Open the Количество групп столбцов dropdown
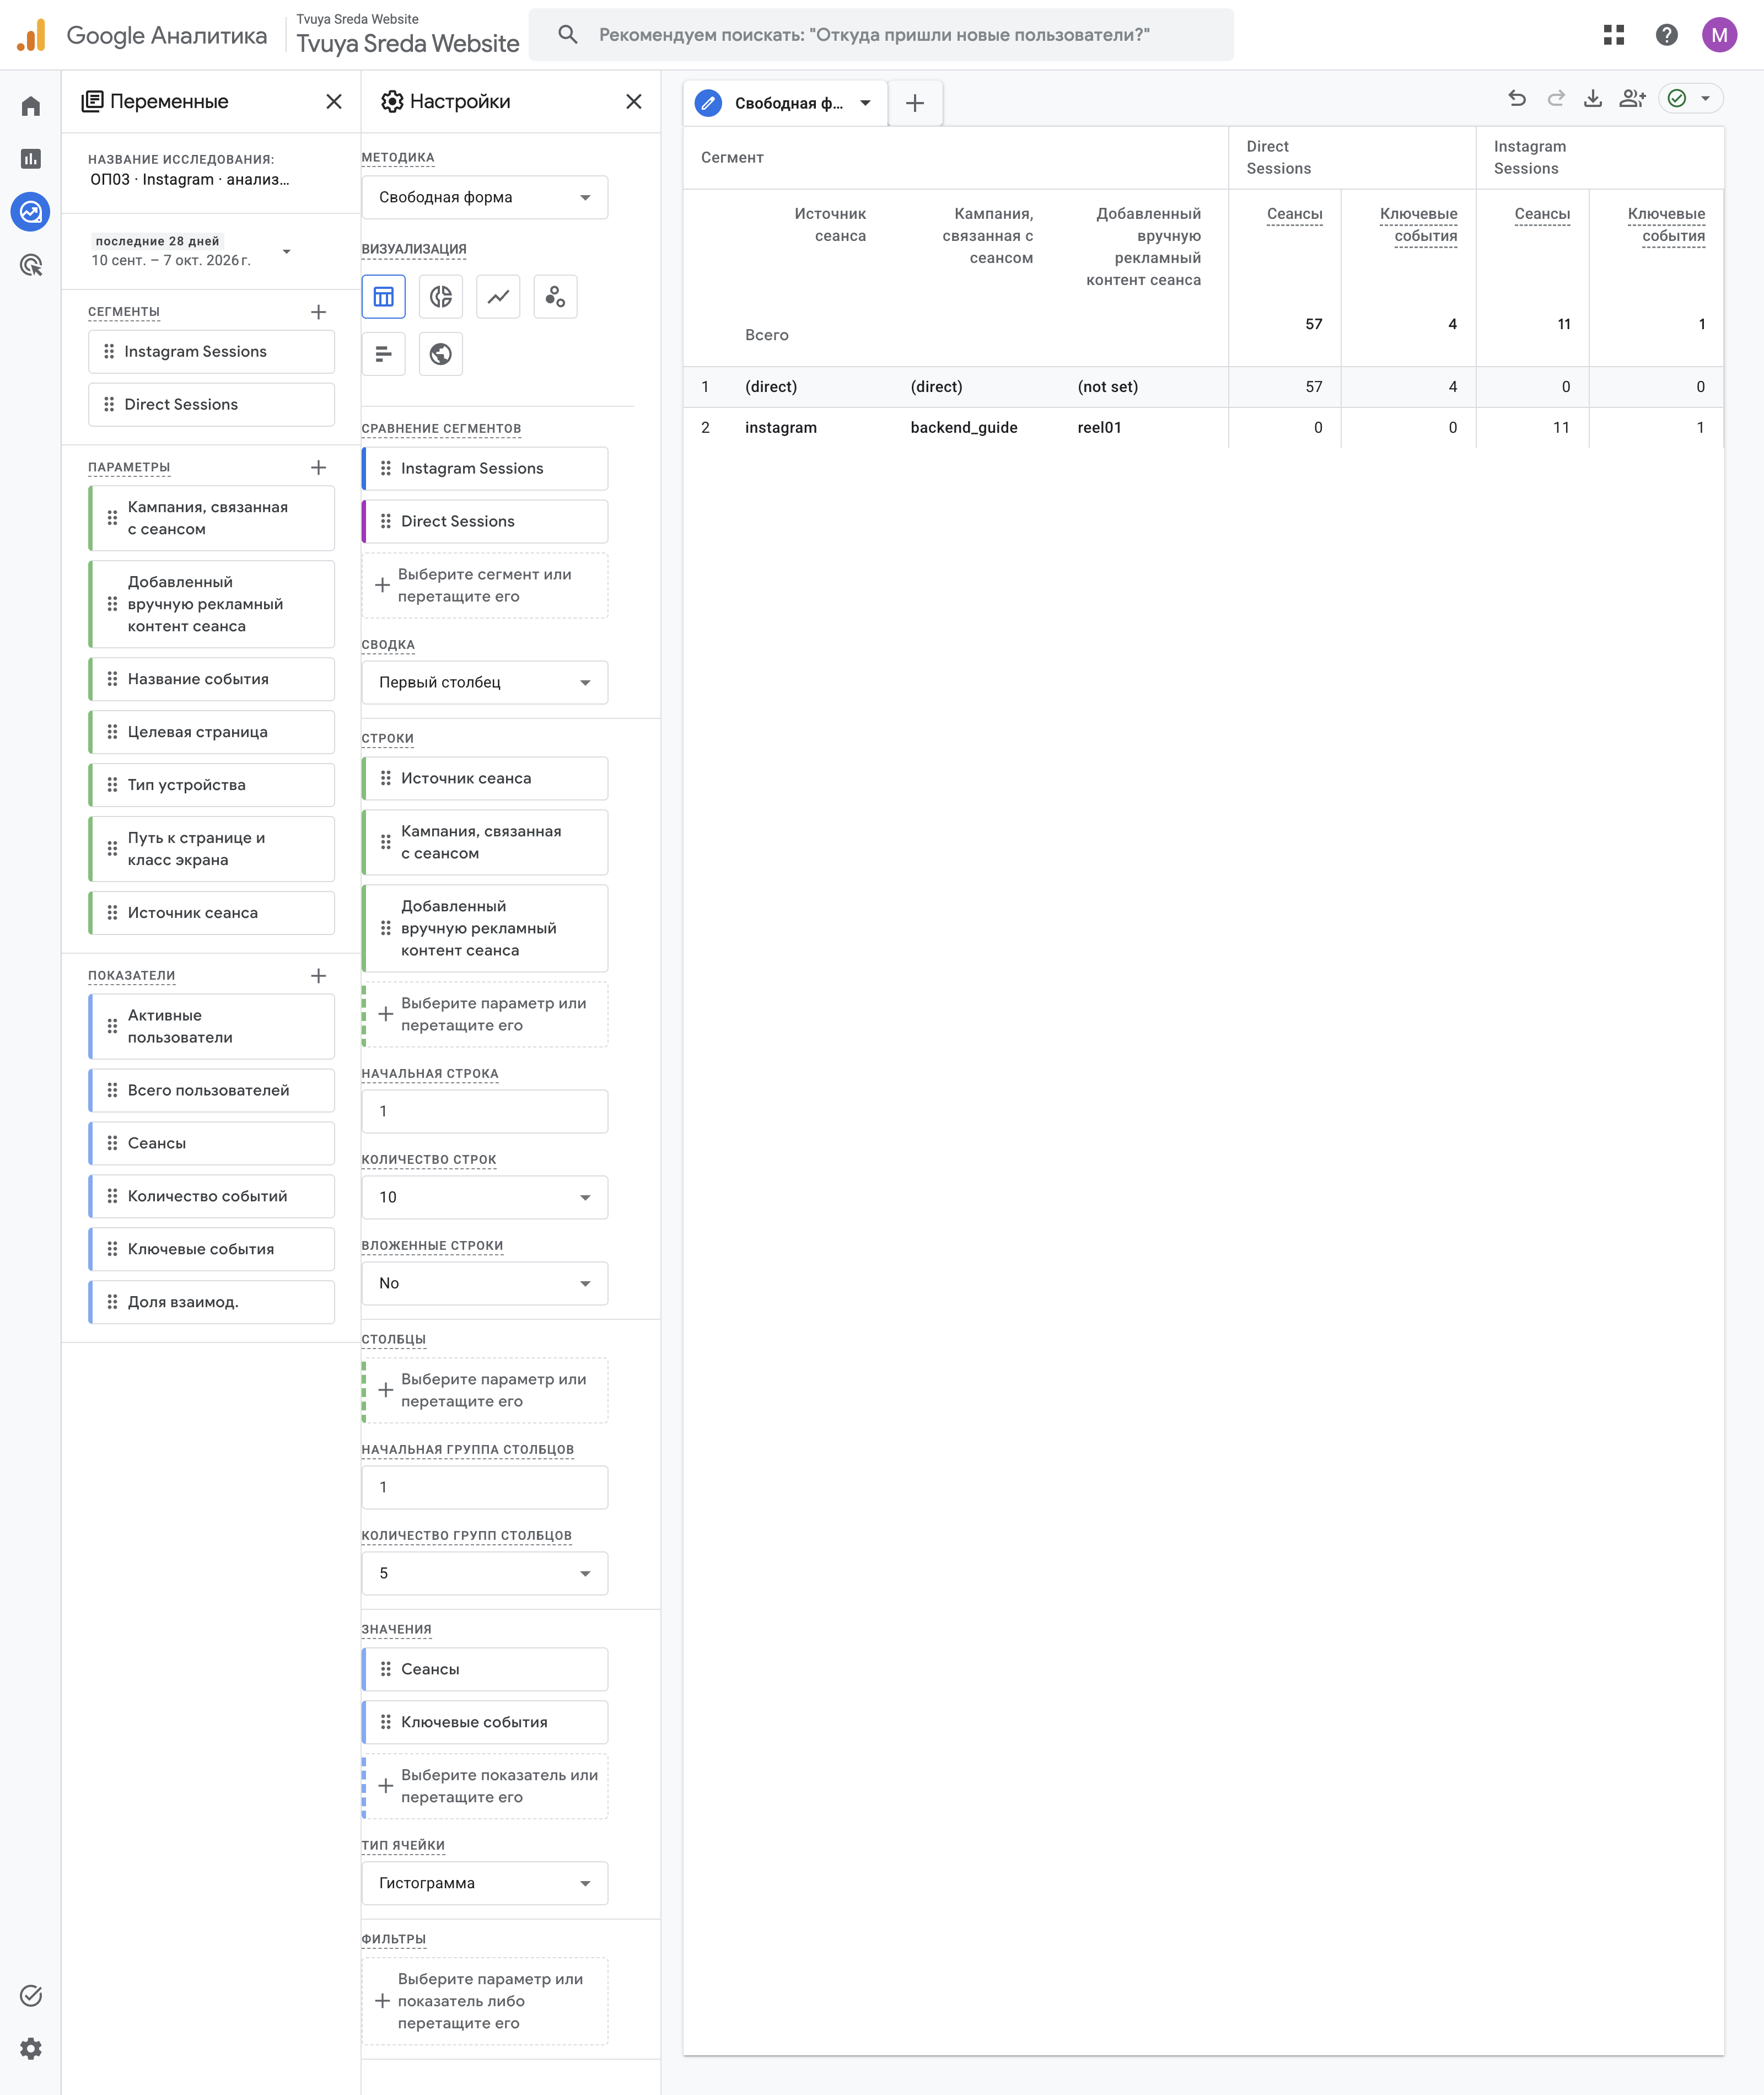 (x=485, y=1573)
